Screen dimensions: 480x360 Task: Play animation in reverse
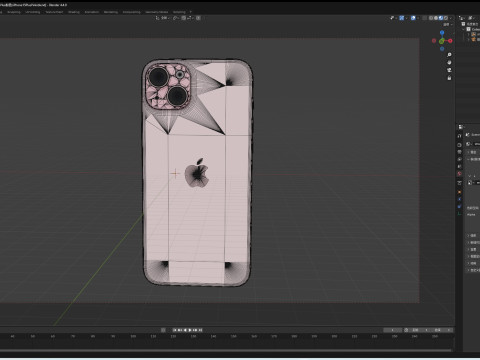(185, 330)
